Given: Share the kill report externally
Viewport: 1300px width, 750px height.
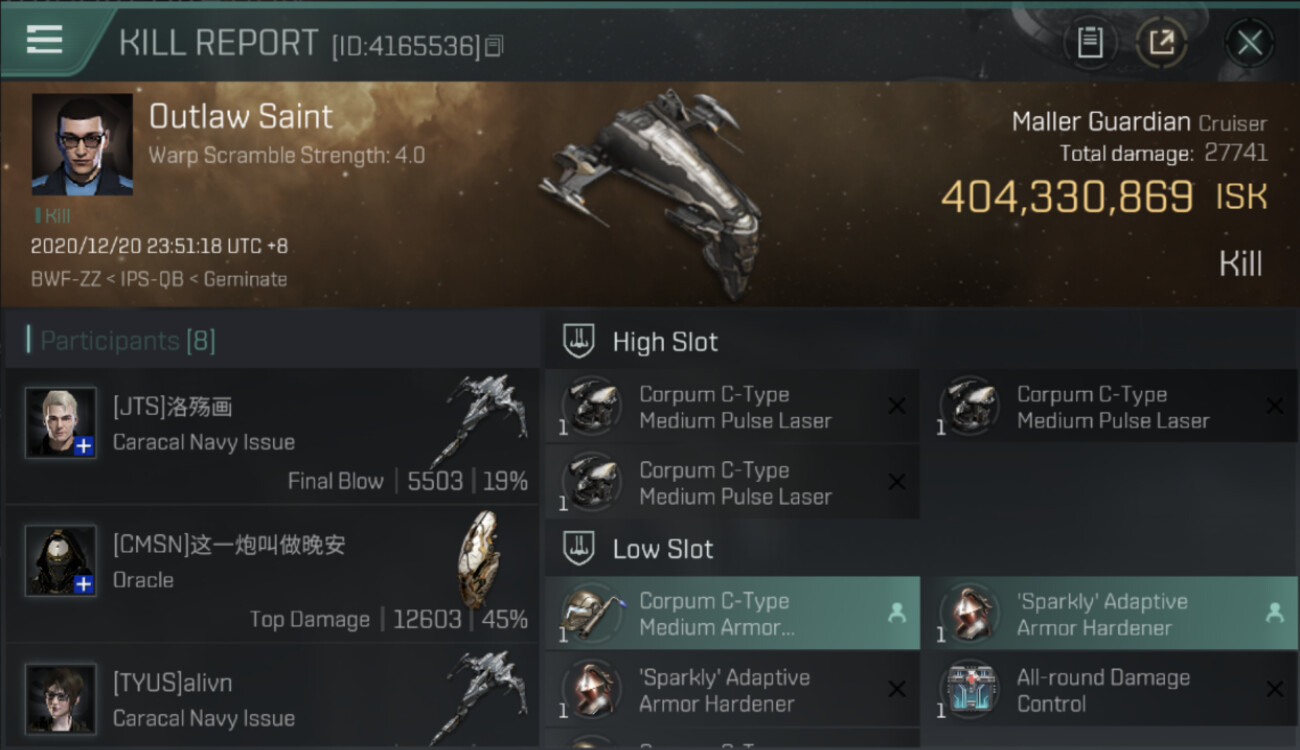Looking at the screenshot, I should tap(1162, 42).
